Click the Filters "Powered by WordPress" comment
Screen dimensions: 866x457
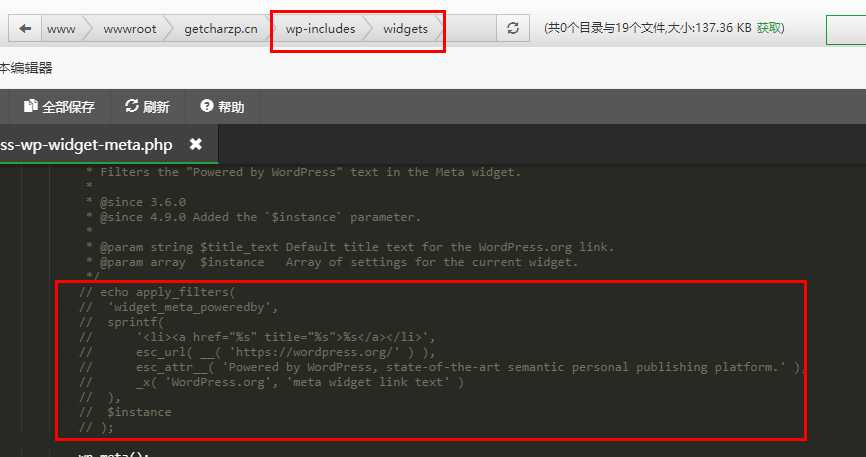[x=303, y=172]
